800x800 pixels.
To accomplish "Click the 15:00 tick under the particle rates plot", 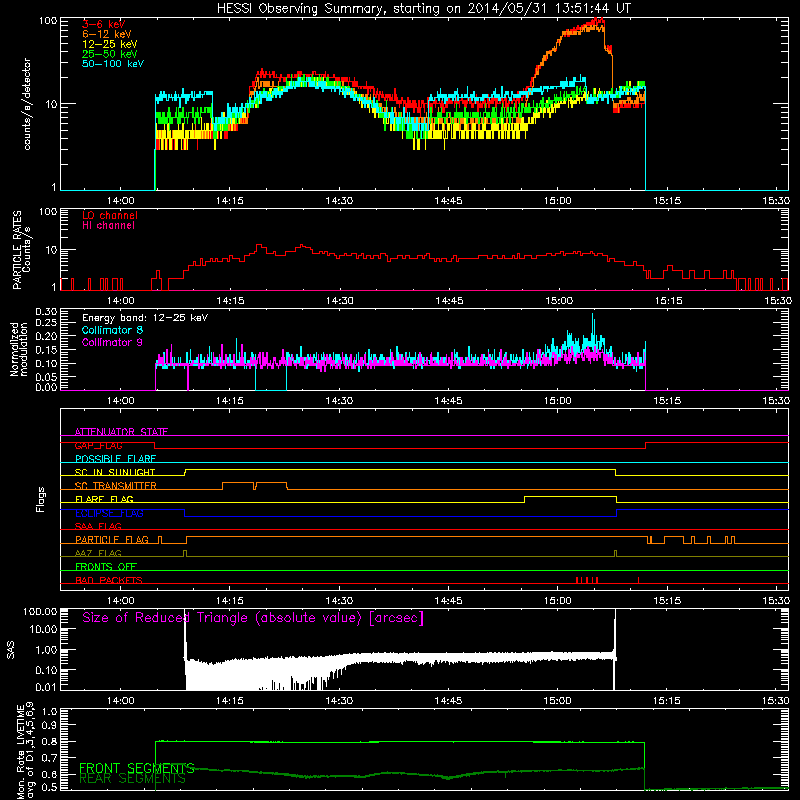I will 559,301.
